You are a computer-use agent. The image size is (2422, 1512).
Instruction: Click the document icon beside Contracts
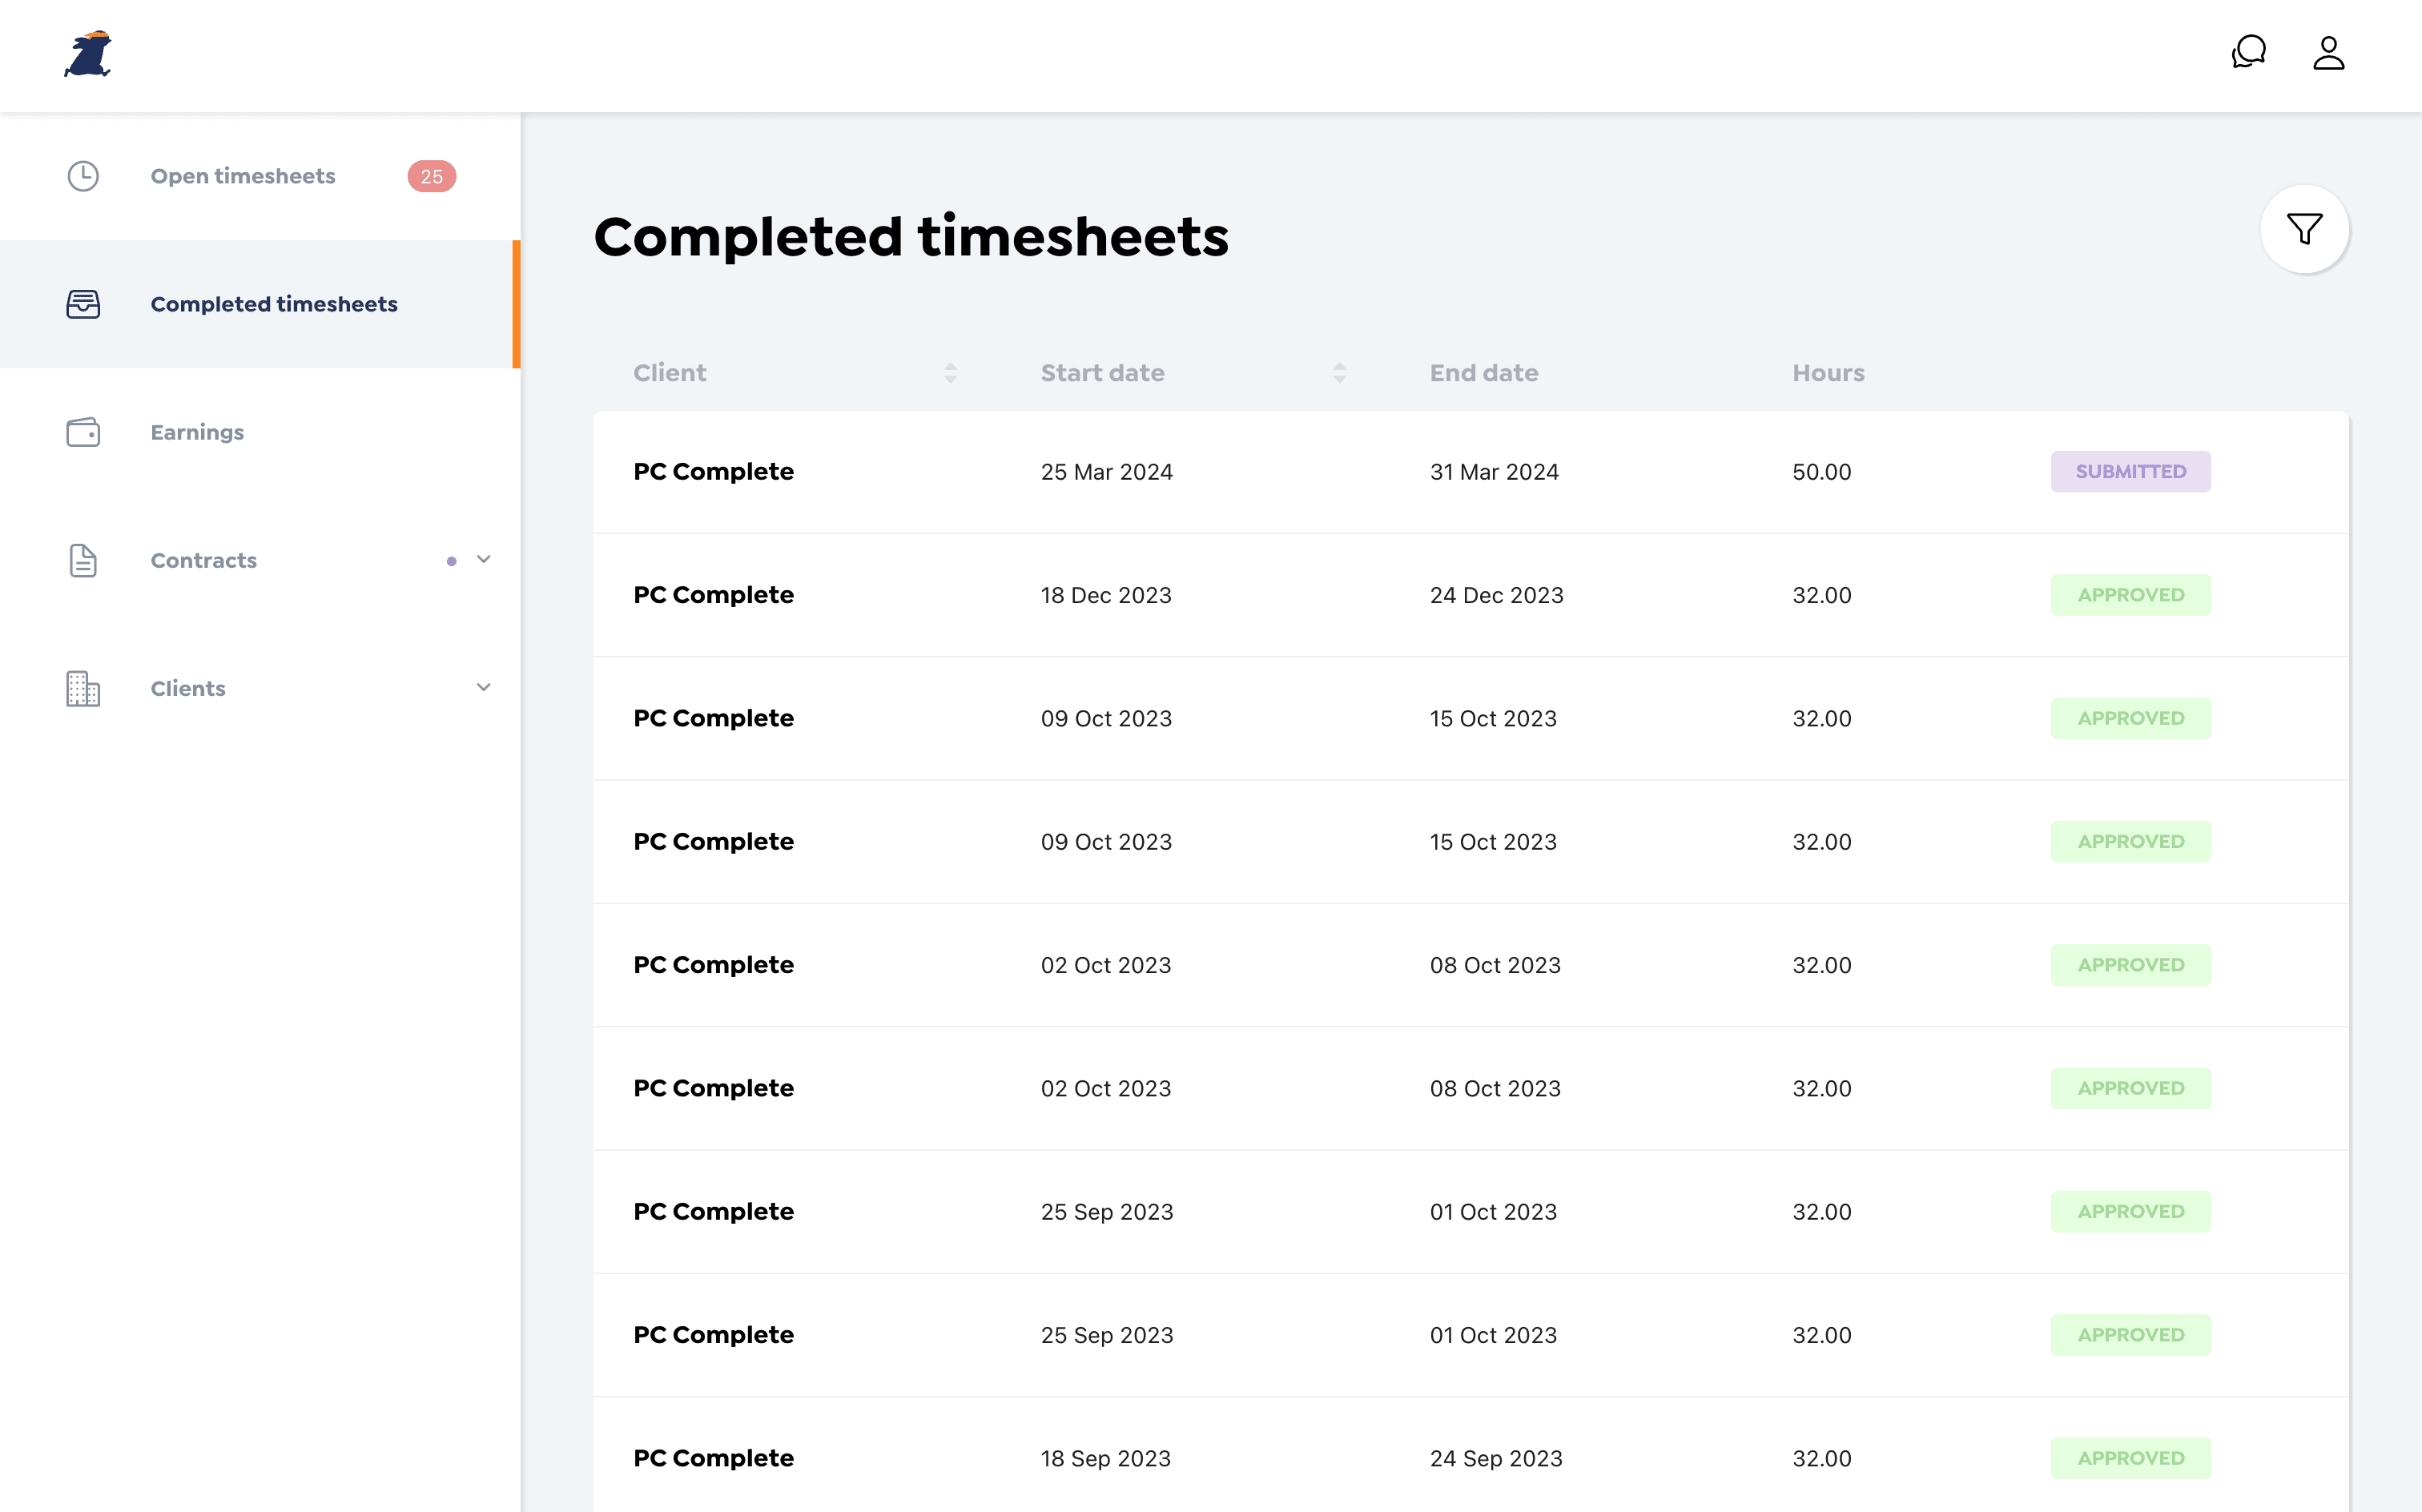(x=83, y=560)
